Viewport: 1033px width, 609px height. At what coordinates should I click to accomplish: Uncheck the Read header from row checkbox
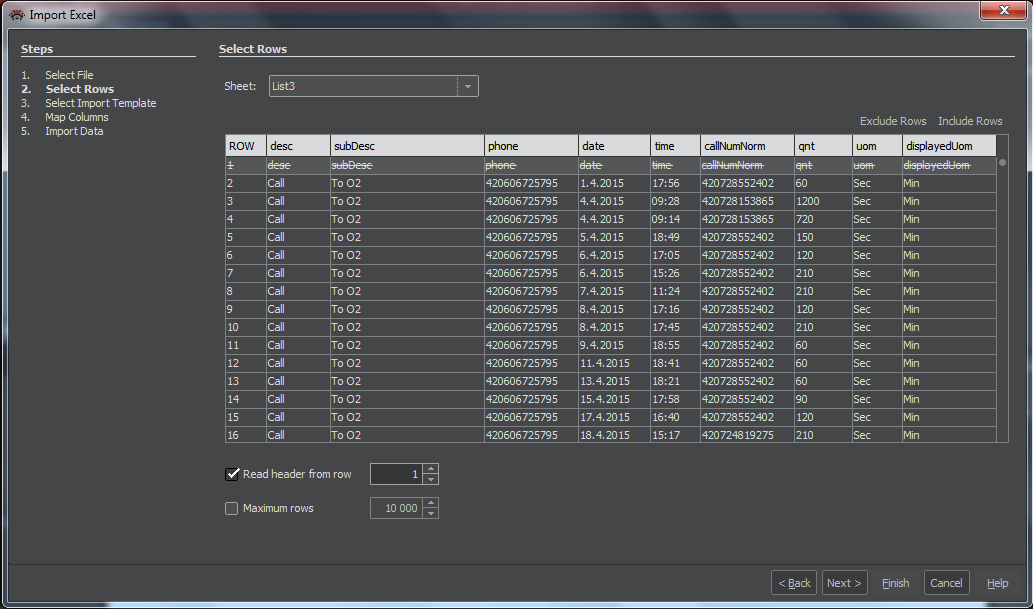(233, 474)
